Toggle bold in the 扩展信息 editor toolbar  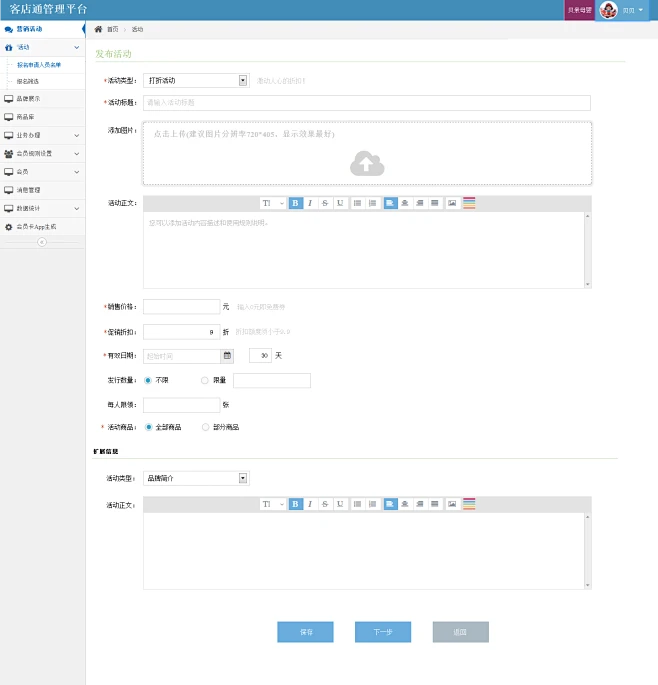click(x=295, y=504)
